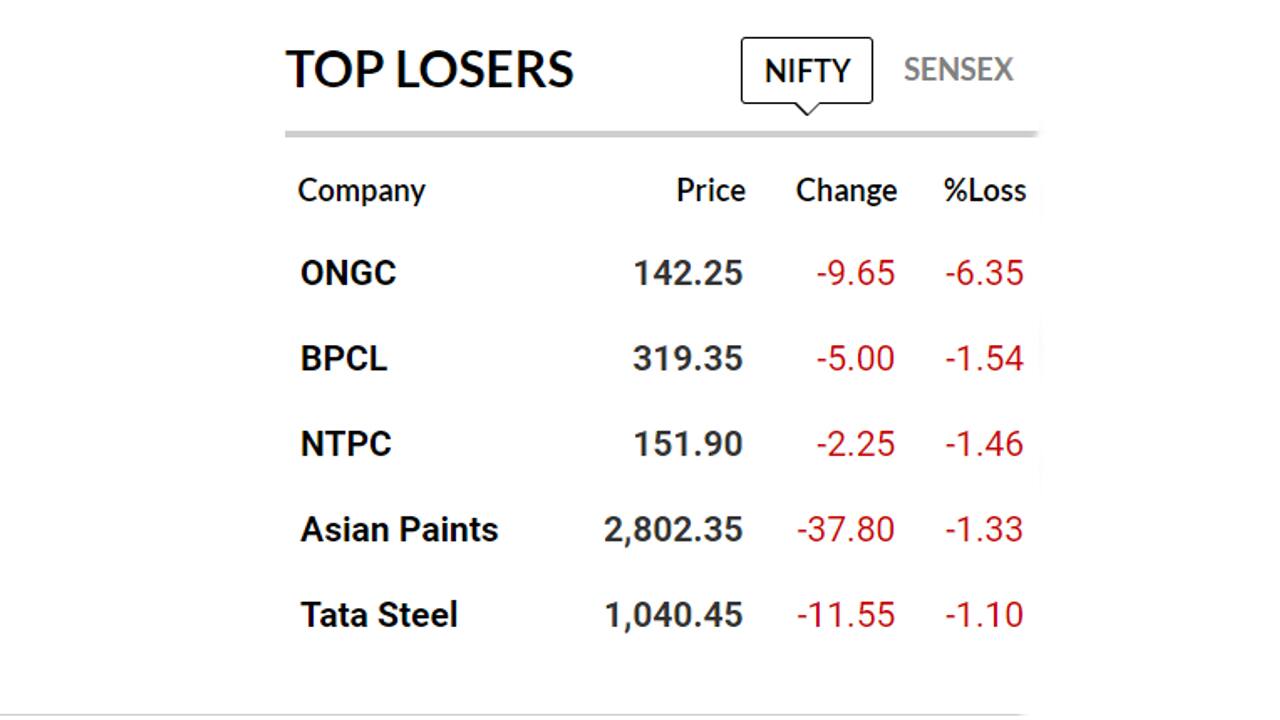Click Asian Paints change value -37.80
1280x720 pixels.
point(845,529)
